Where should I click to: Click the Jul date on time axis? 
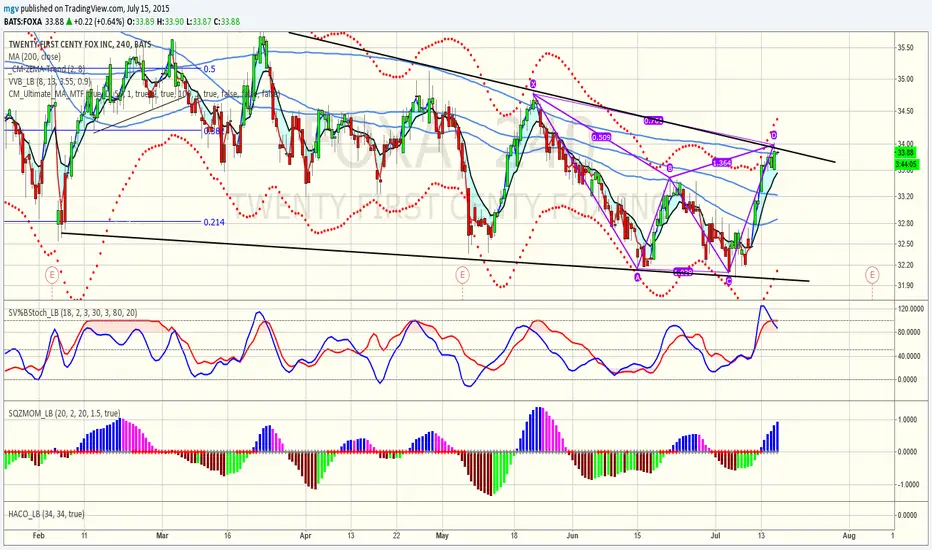coord(716,536)
